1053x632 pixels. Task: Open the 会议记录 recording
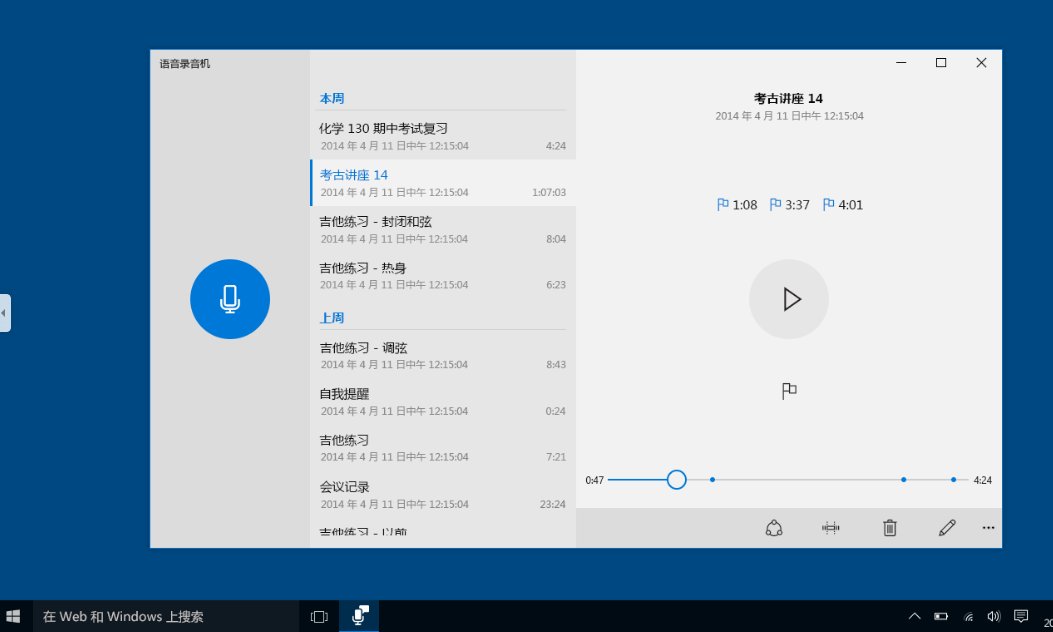coord(443,494)
